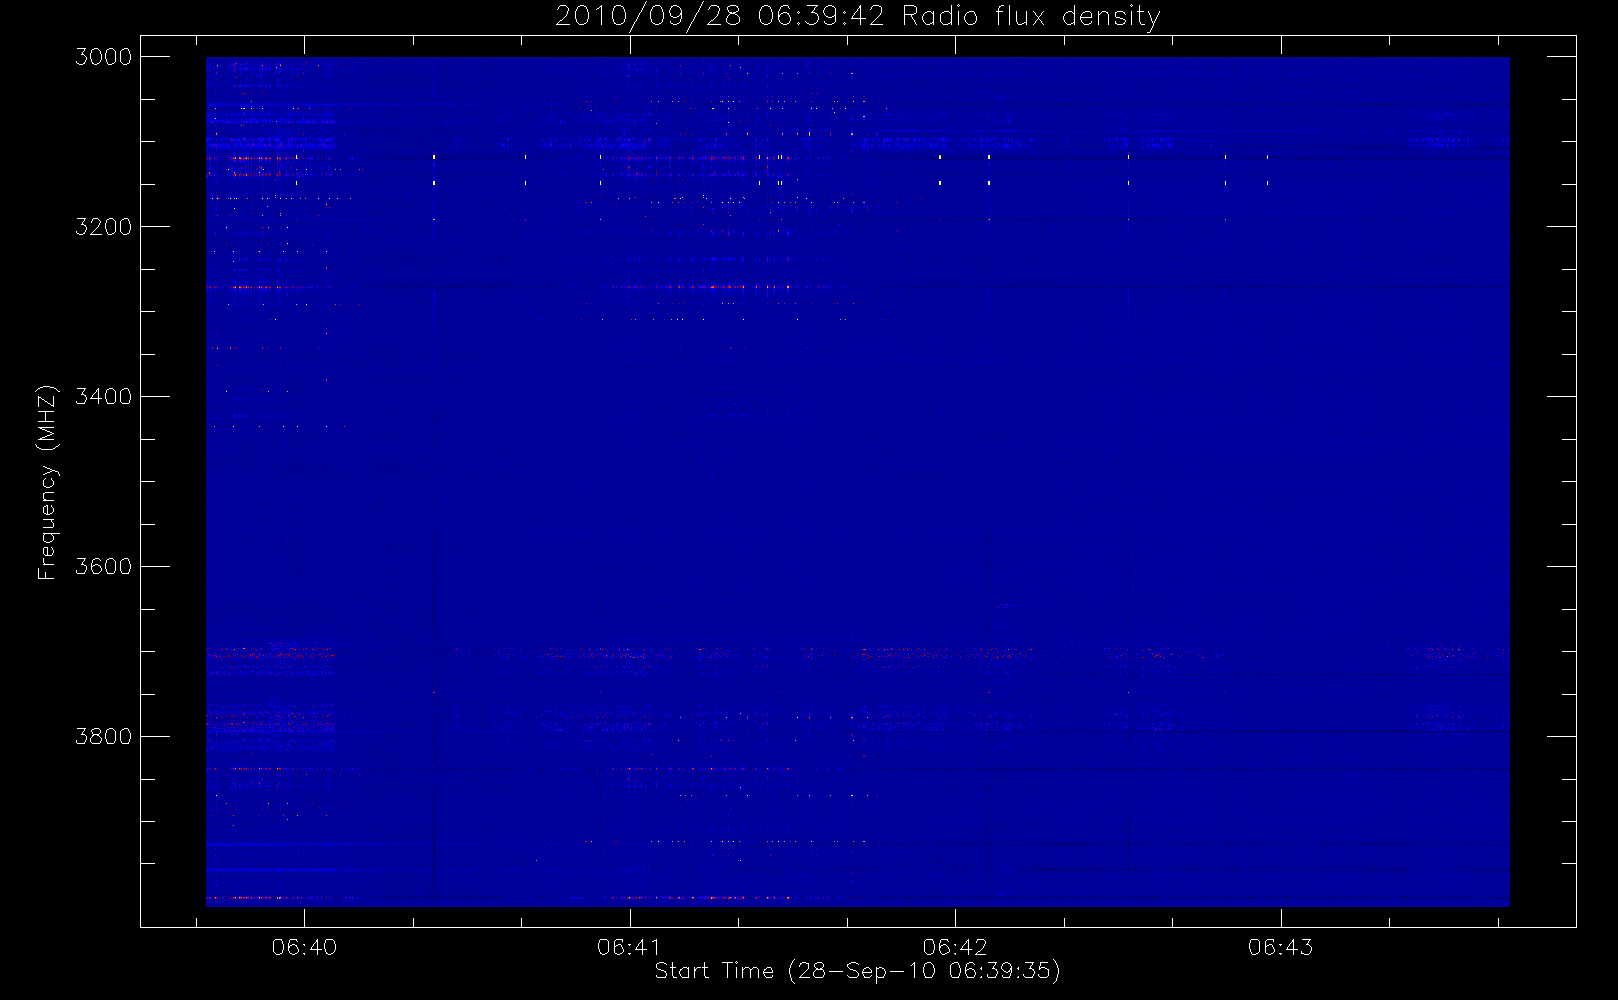Click the 3200 frequency axis label
Viewport: 1618px width, 1000px height.
[104, 227]
